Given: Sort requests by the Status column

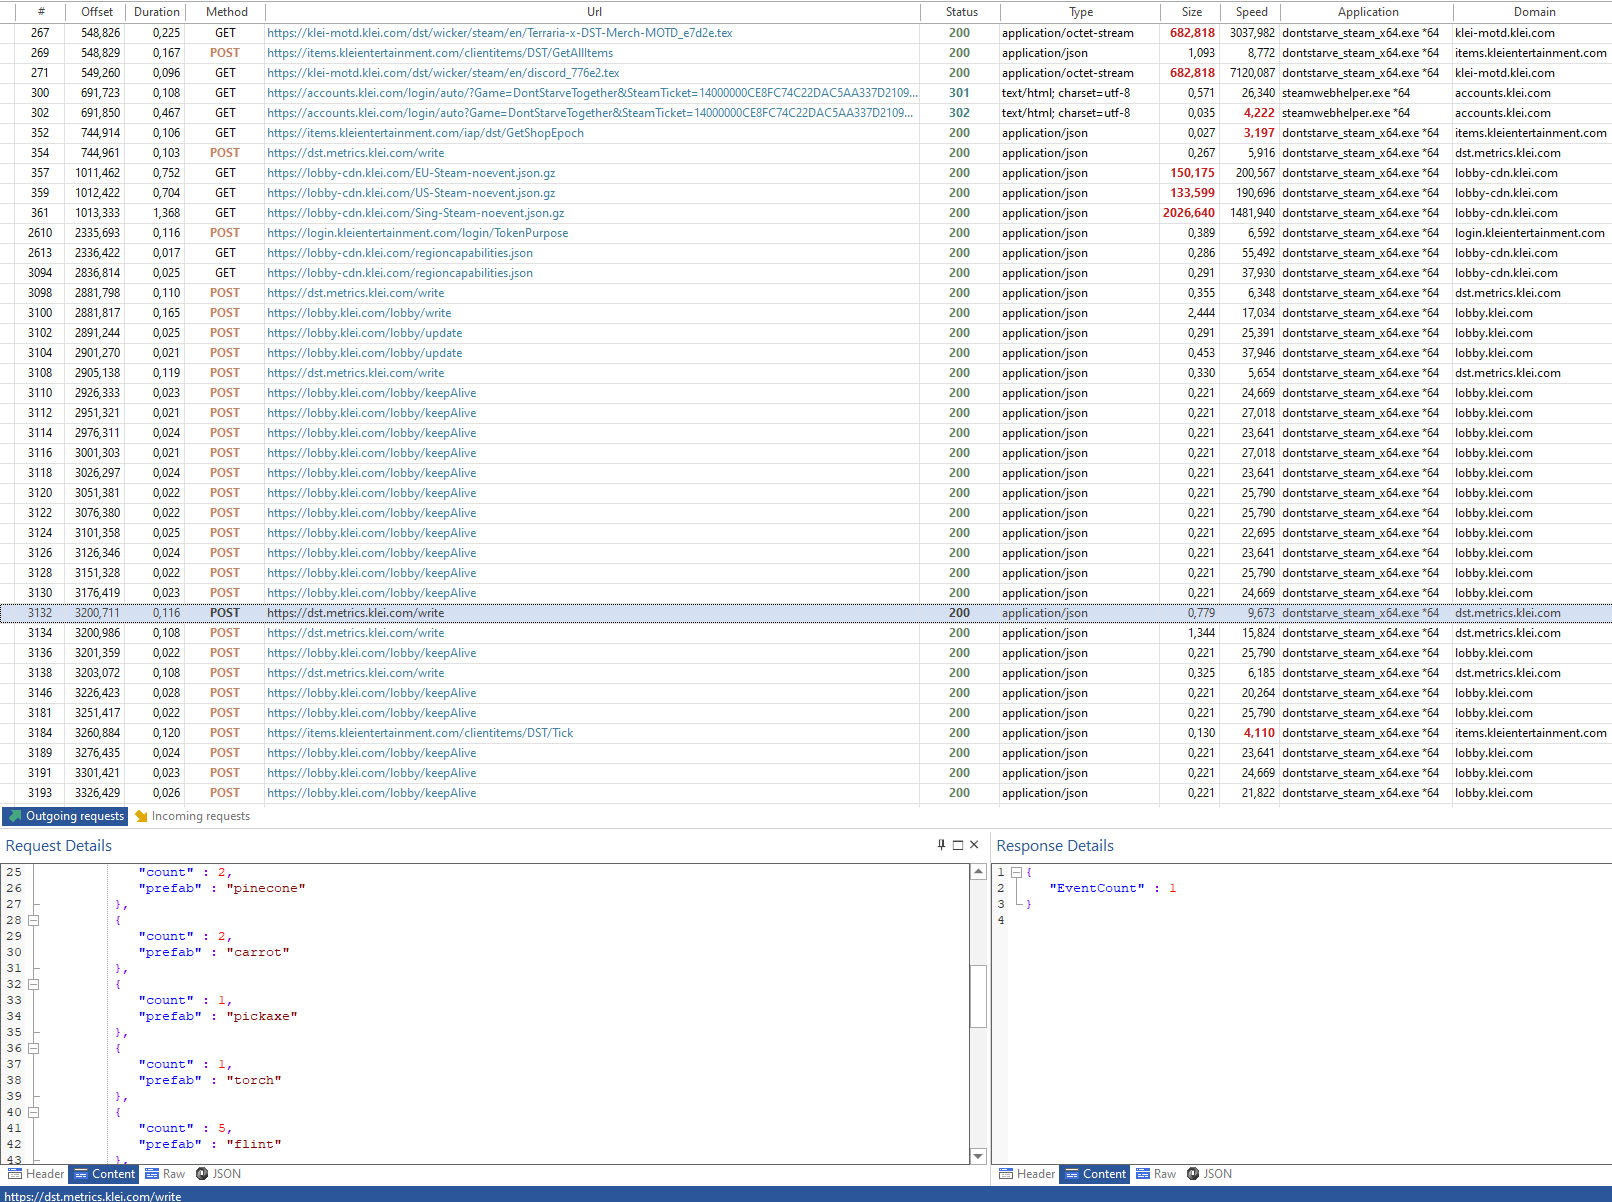Looking at the screenshot, I should click(x=961, y=12).
